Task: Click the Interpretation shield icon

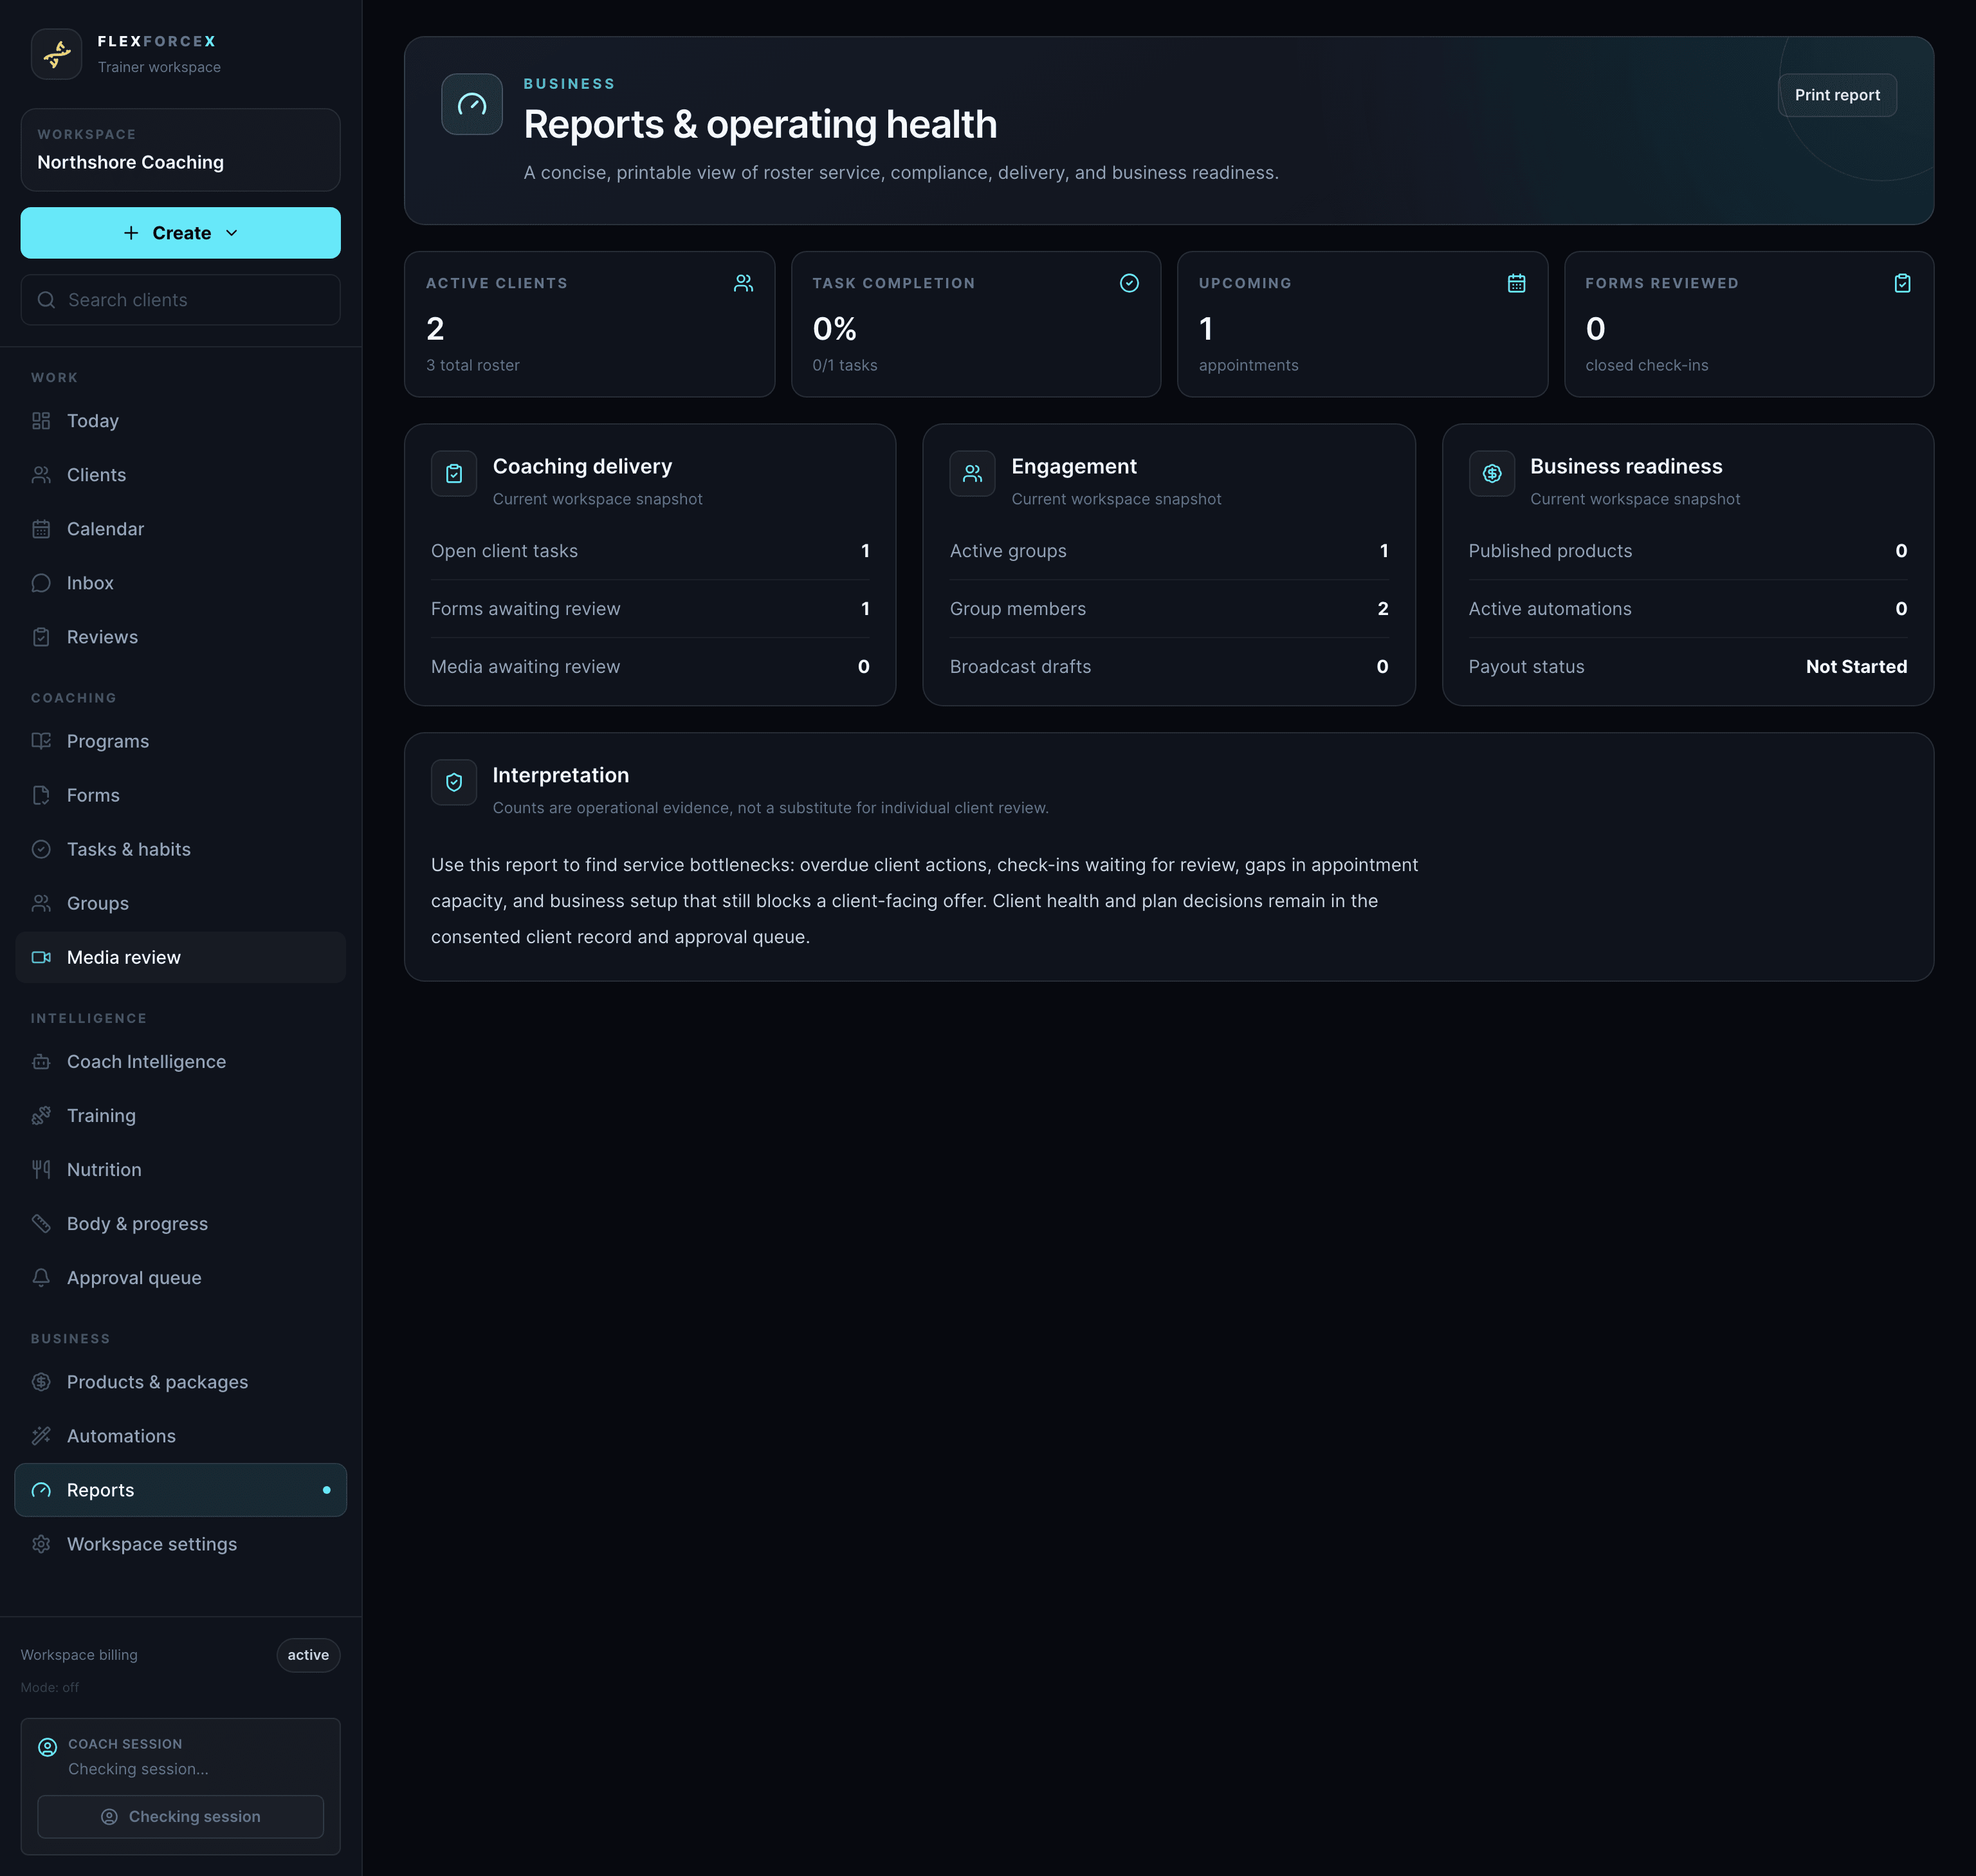Action: click(x=454, y=782)
